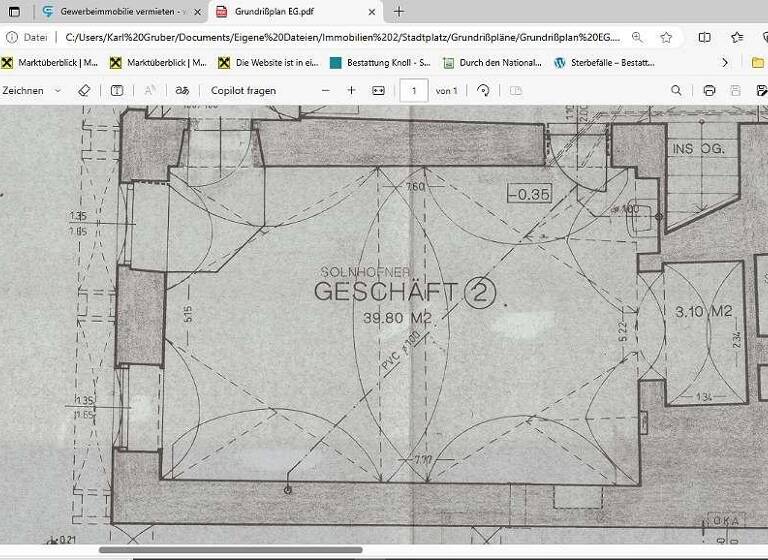Show more bookmarks with chevron
The image size is (768, 560).
725,63
